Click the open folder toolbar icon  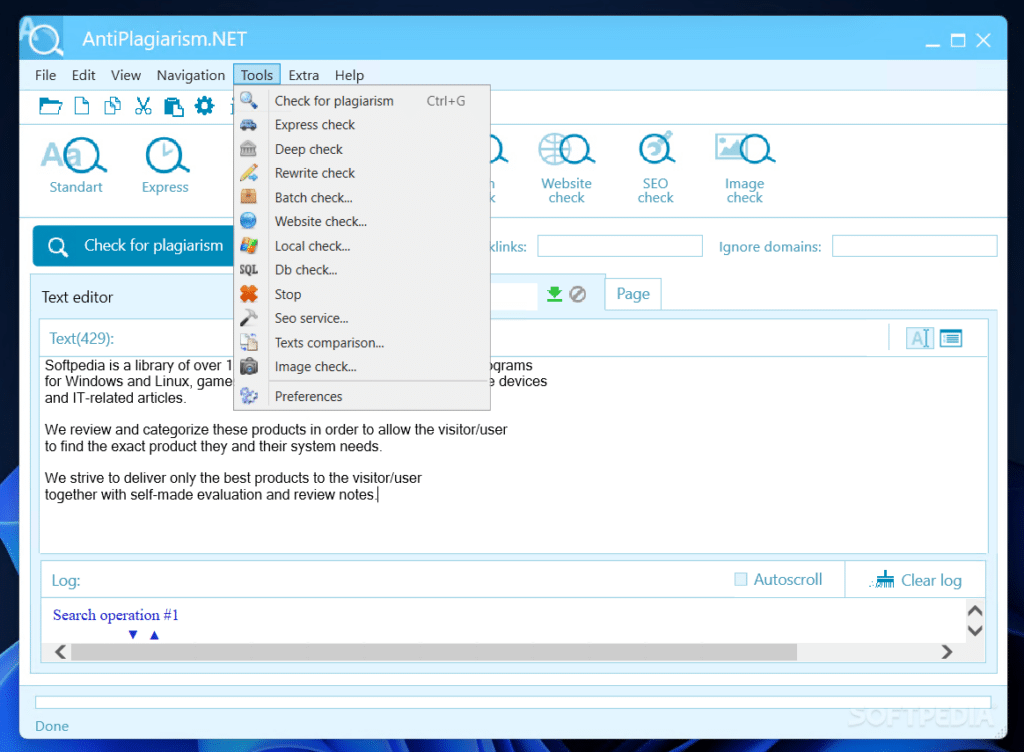(x=50, y=106)
